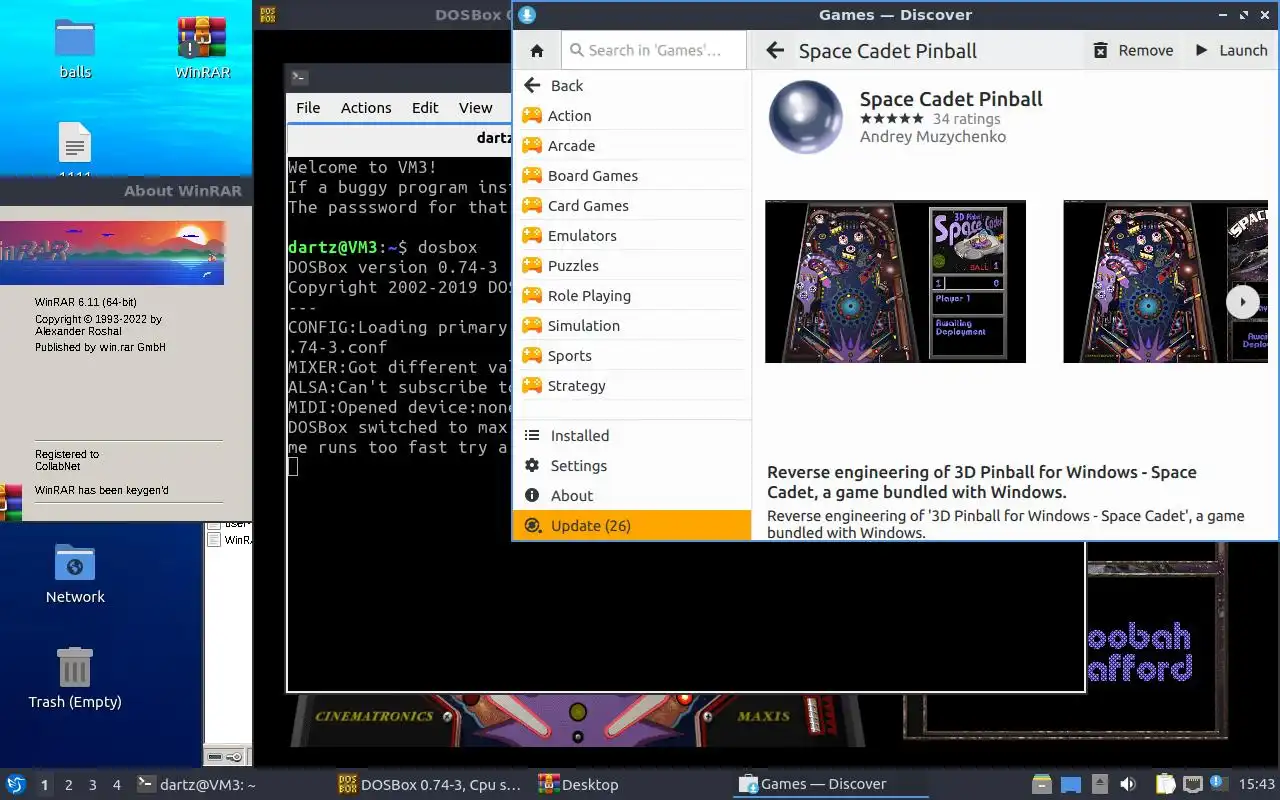Click the network tray icon

[x=1192, y=784]
